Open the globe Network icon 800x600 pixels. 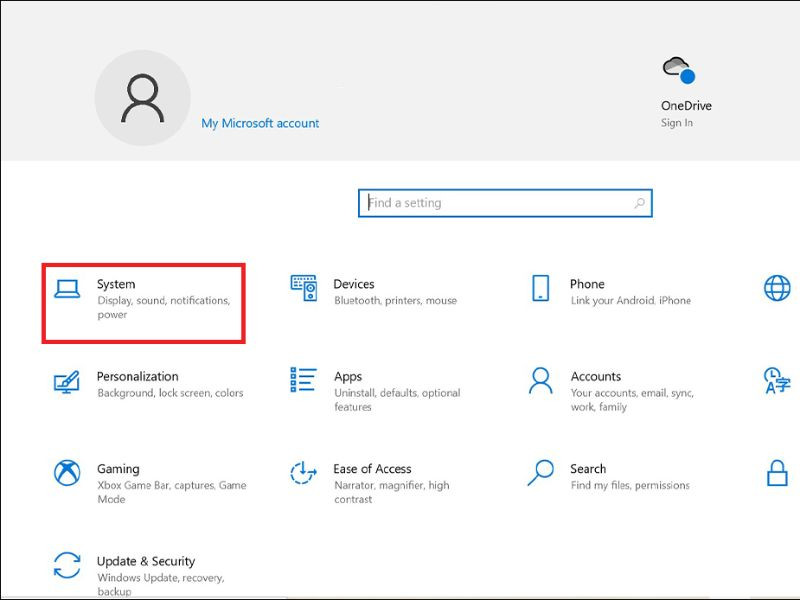pyautogui.click(x=777, y=288)
